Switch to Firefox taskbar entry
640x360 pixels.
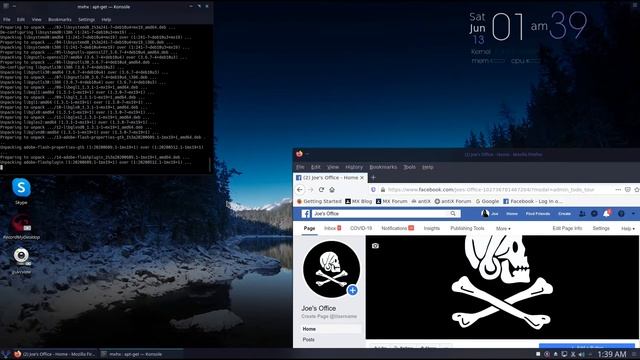pos(55,354)
